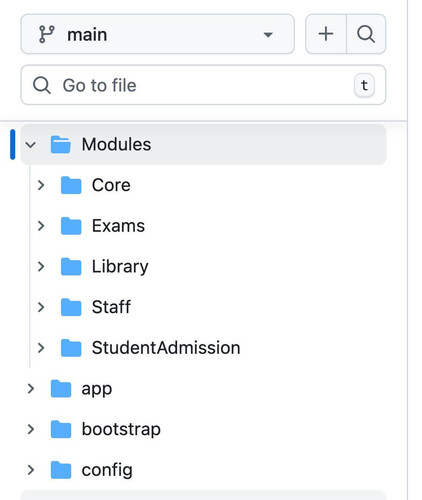The height and width of the screenshot is (500, 422).
Task: Open the main branch dropdown
Action: click(157, 34)
